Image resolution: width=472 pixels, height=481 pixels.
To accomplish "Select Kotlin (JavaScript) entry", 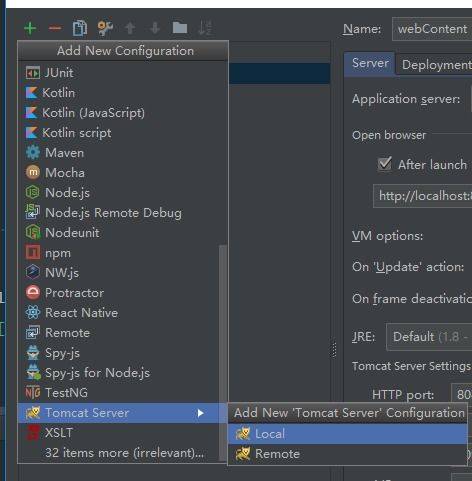I will coord(123,113).
